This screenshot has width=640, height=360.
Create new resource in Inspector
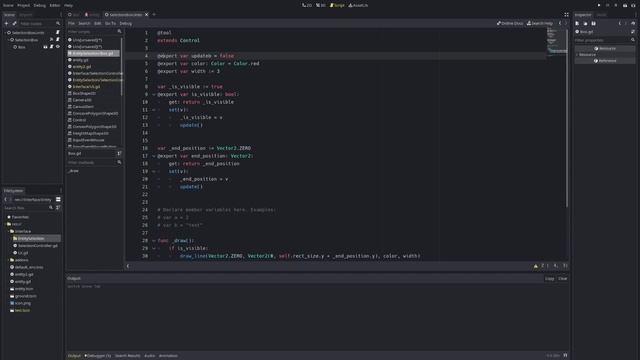[x=577, y=24]
